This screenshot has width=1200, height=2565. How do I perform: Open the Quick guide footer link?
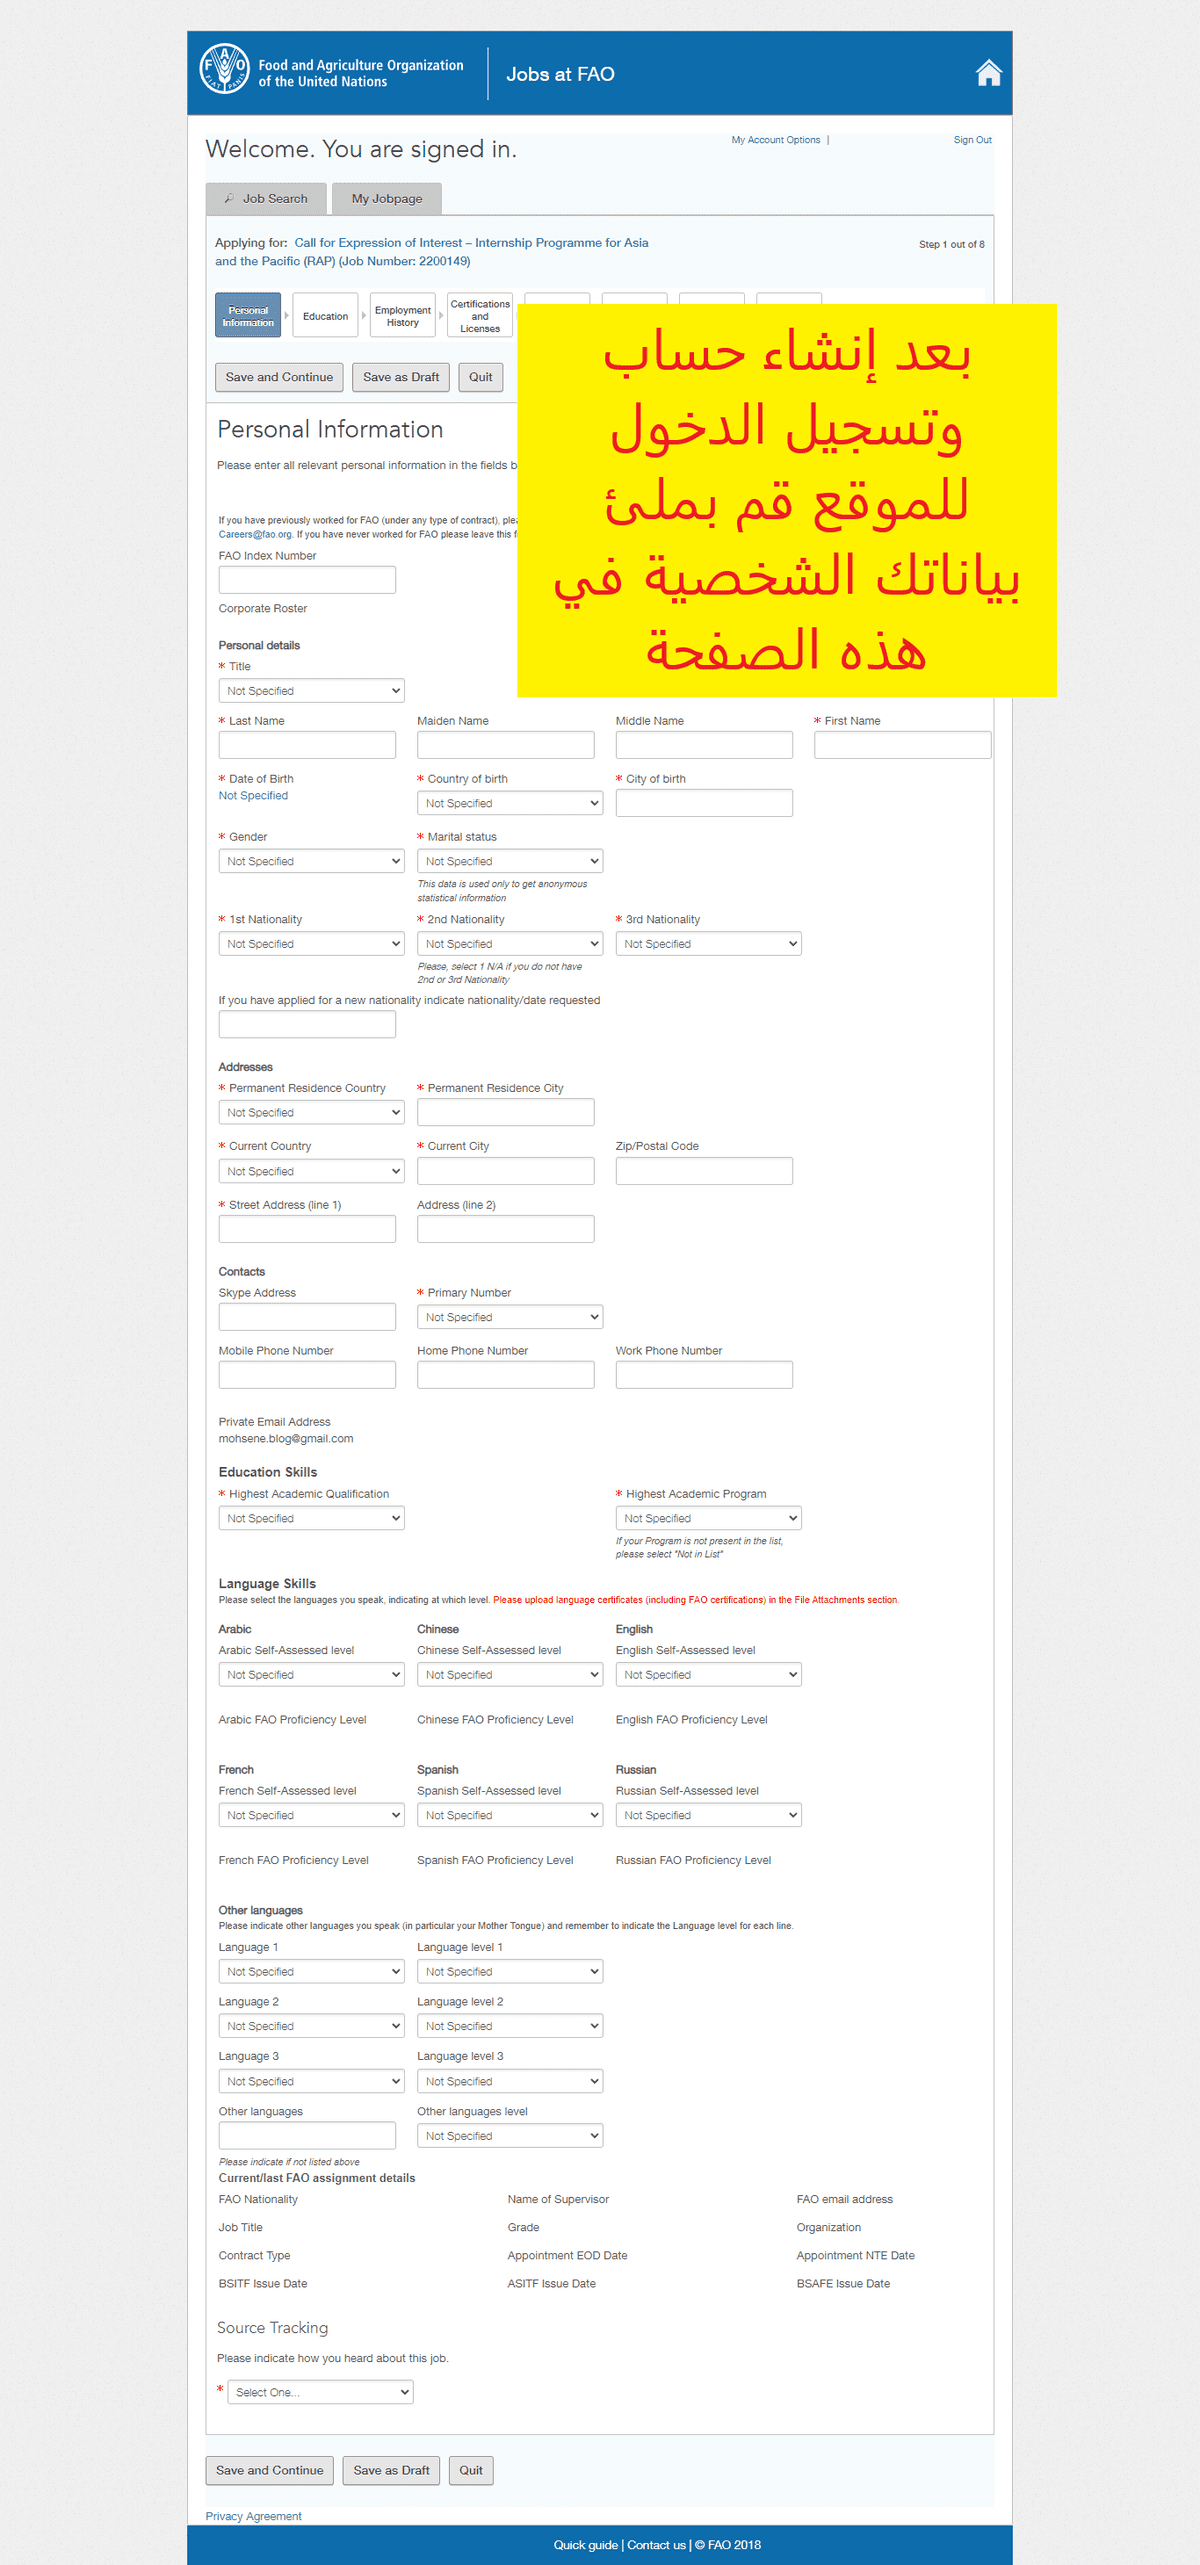586,2545
